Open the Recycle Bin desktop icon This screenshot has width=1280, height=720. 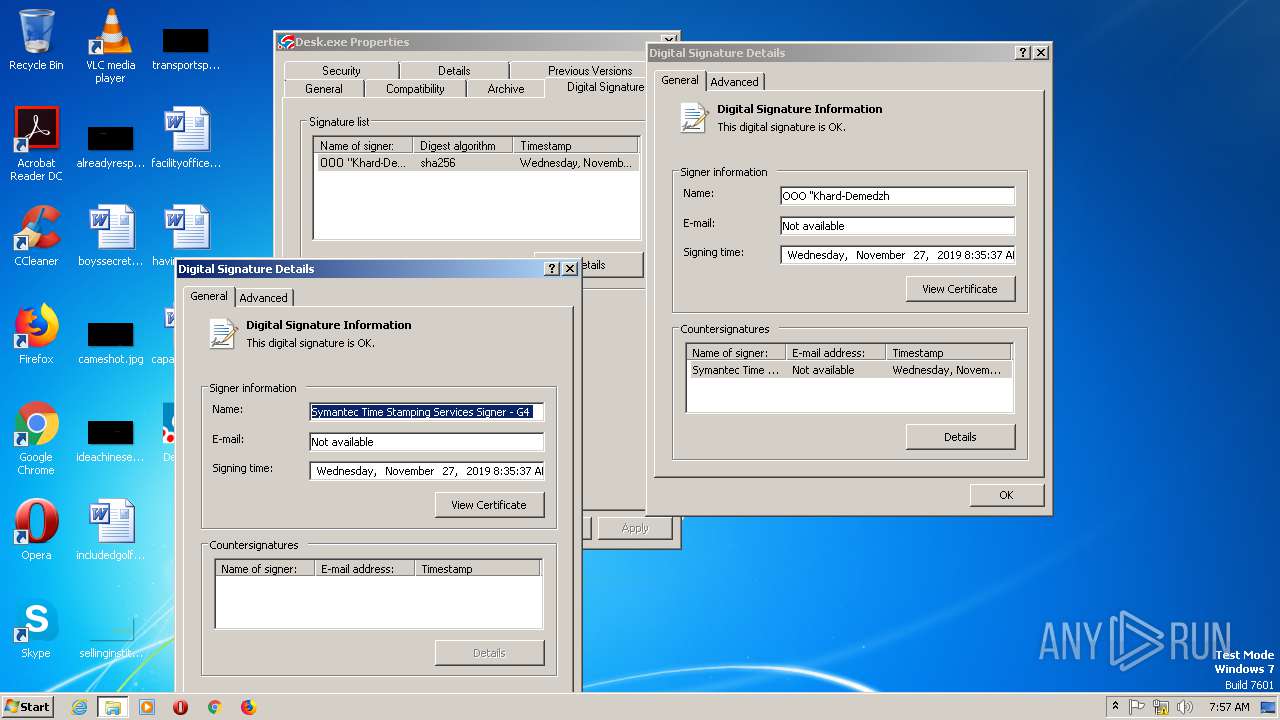36,40
